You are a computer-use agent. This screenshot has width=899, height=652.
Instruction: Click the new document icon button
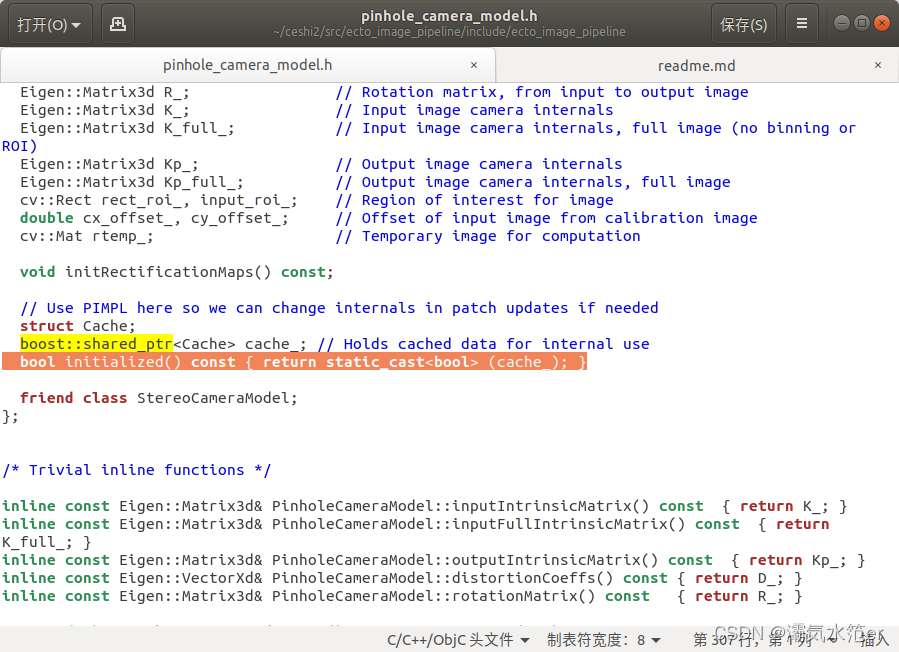(x=118, y=24)
